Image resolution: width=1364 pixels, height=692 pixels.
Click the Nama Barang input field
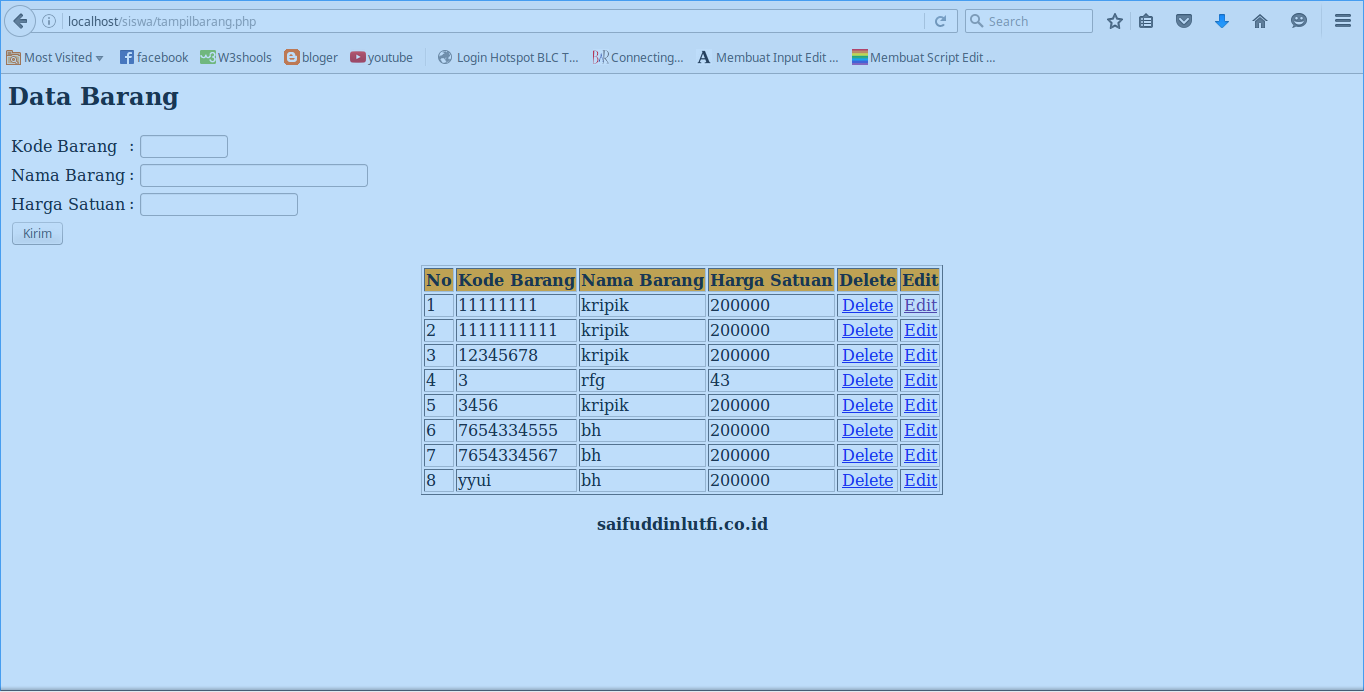(x=253, y=175)
